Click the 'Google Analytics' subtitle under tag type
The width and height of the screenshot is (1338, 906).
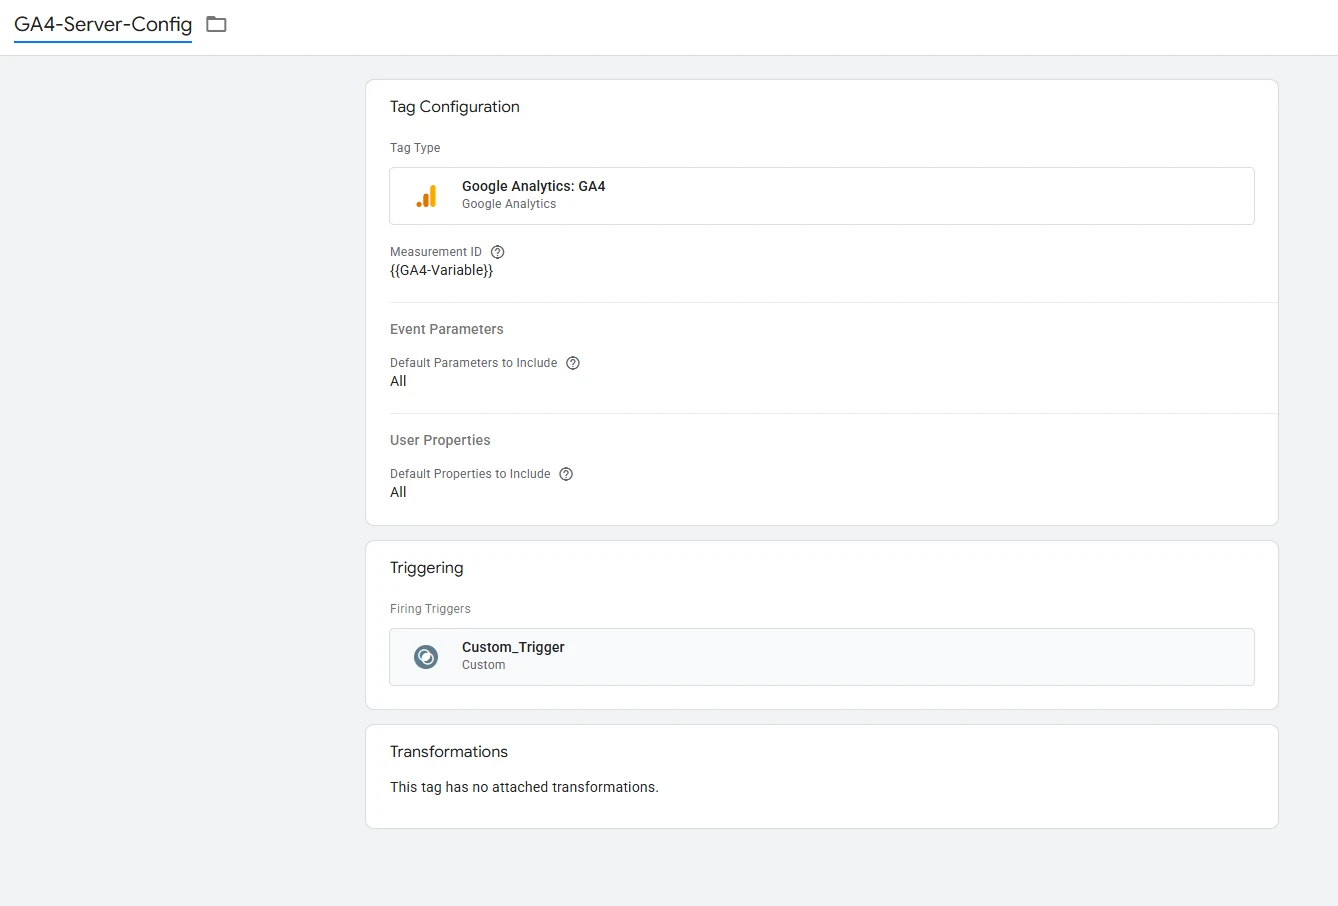pos(509,204)
